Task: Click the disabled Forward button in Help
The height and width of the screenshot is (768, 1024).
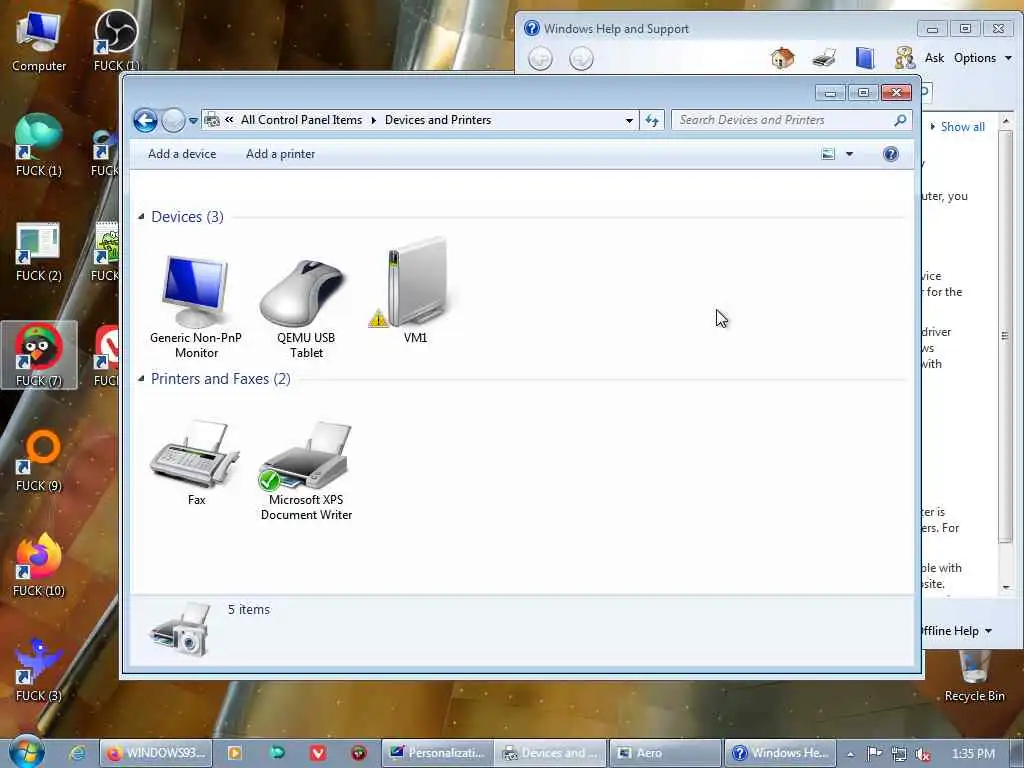Action: click(581, 59)
